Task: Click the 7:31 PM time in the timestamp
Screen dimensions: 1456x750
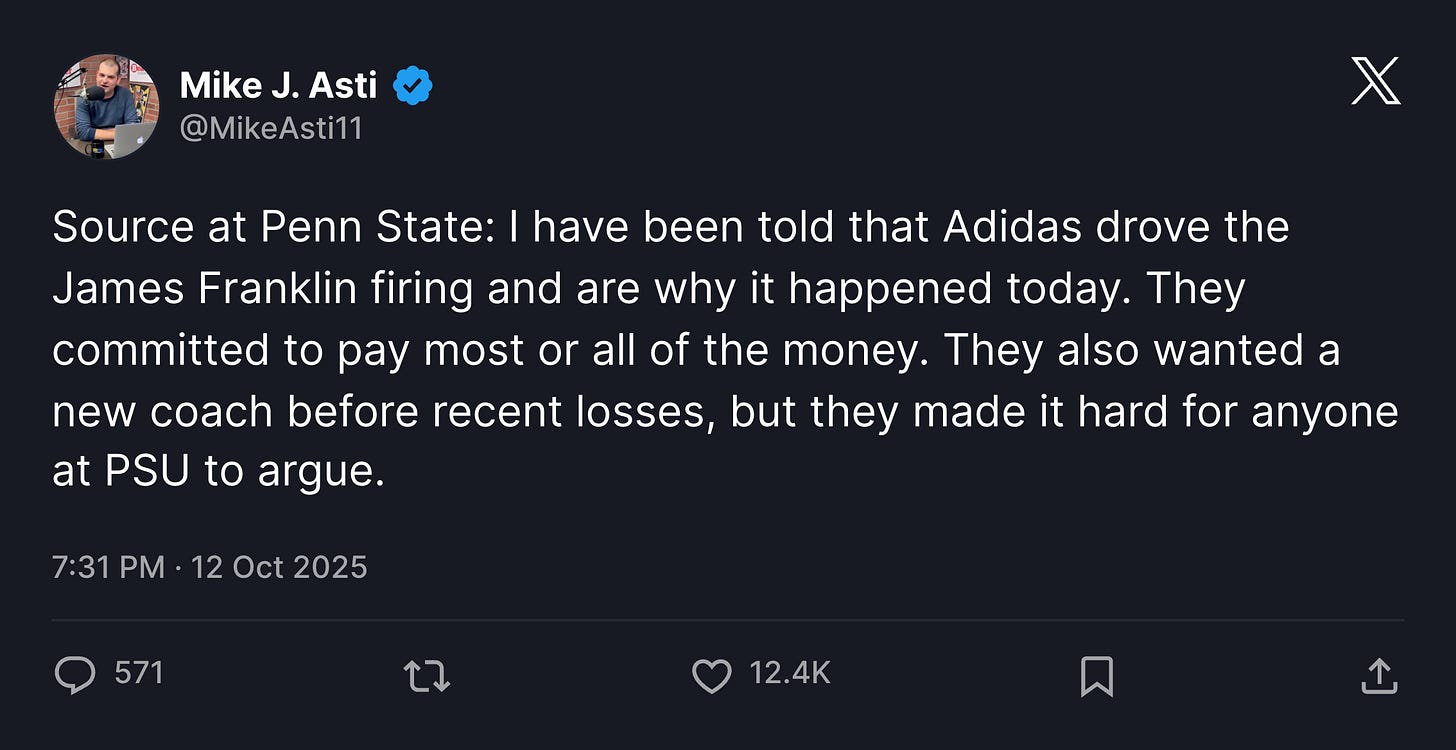Action: pos(108,568)
